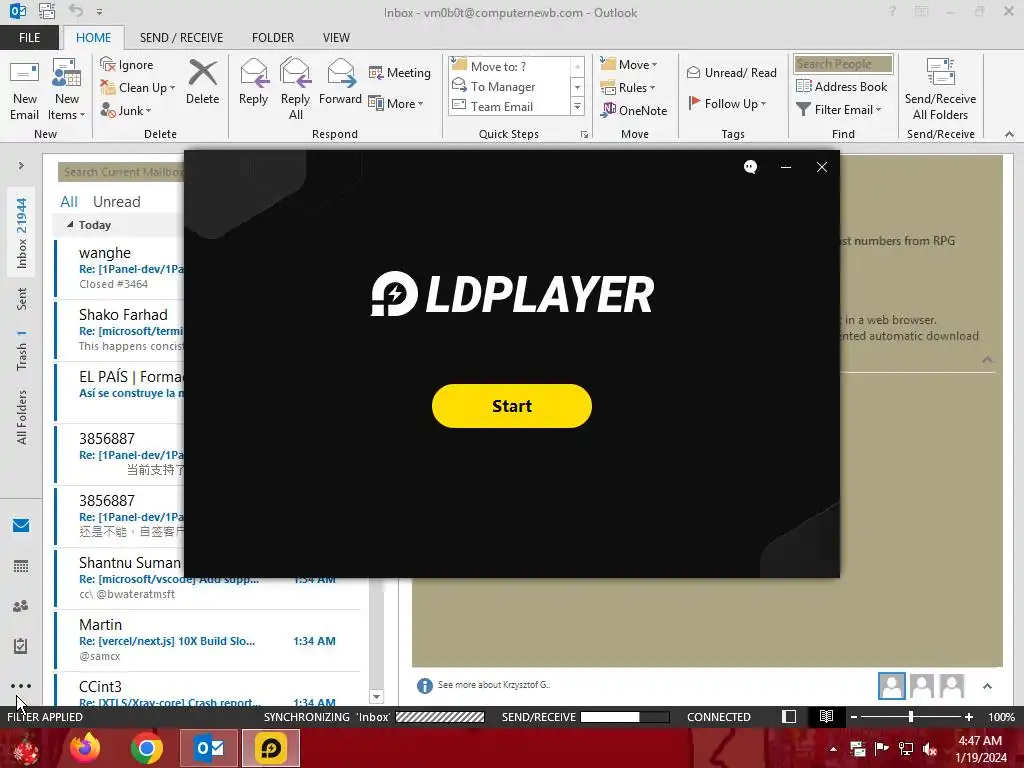
Task: Open the New Items menu
Action: [67, 90]
